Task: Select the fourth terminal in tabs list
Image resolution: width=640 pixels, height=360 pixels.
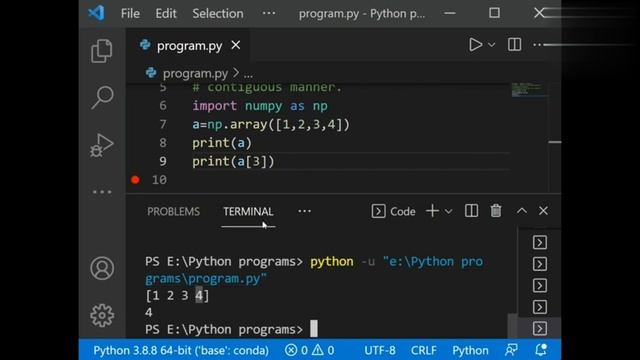Action: (540, 307)
